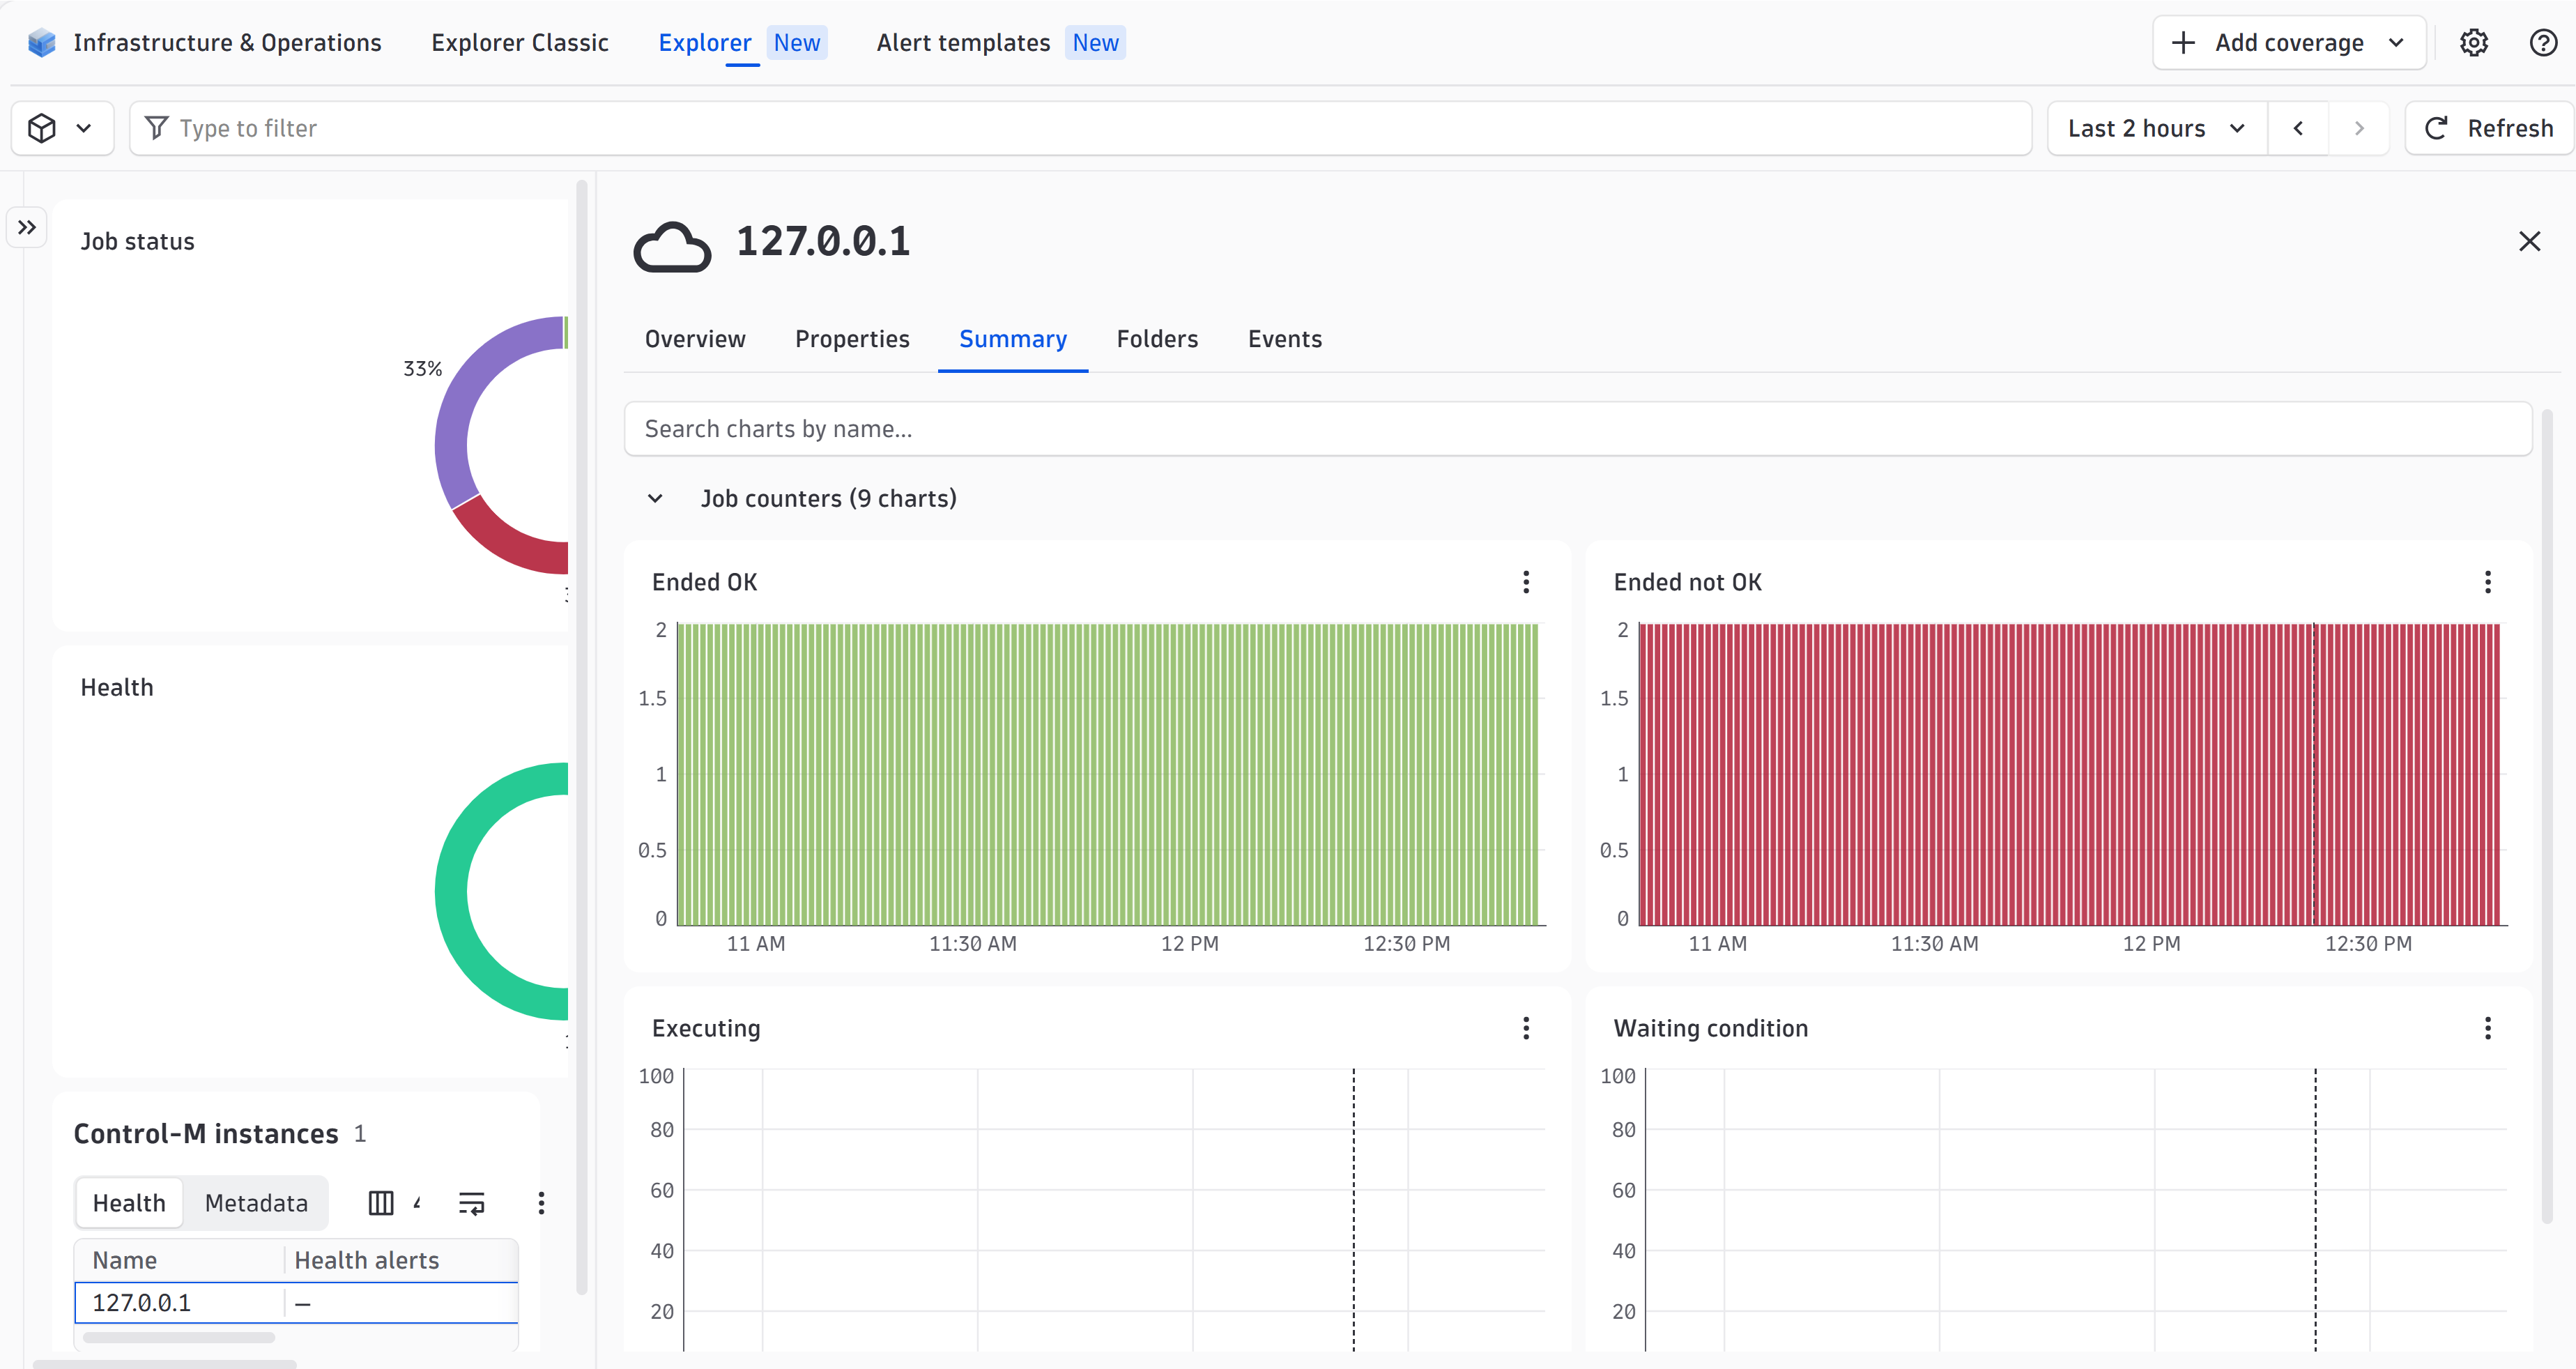The image size is (2576, 1369).
Task: Click the 33% label on Job status chart
Action: (422, 369)
